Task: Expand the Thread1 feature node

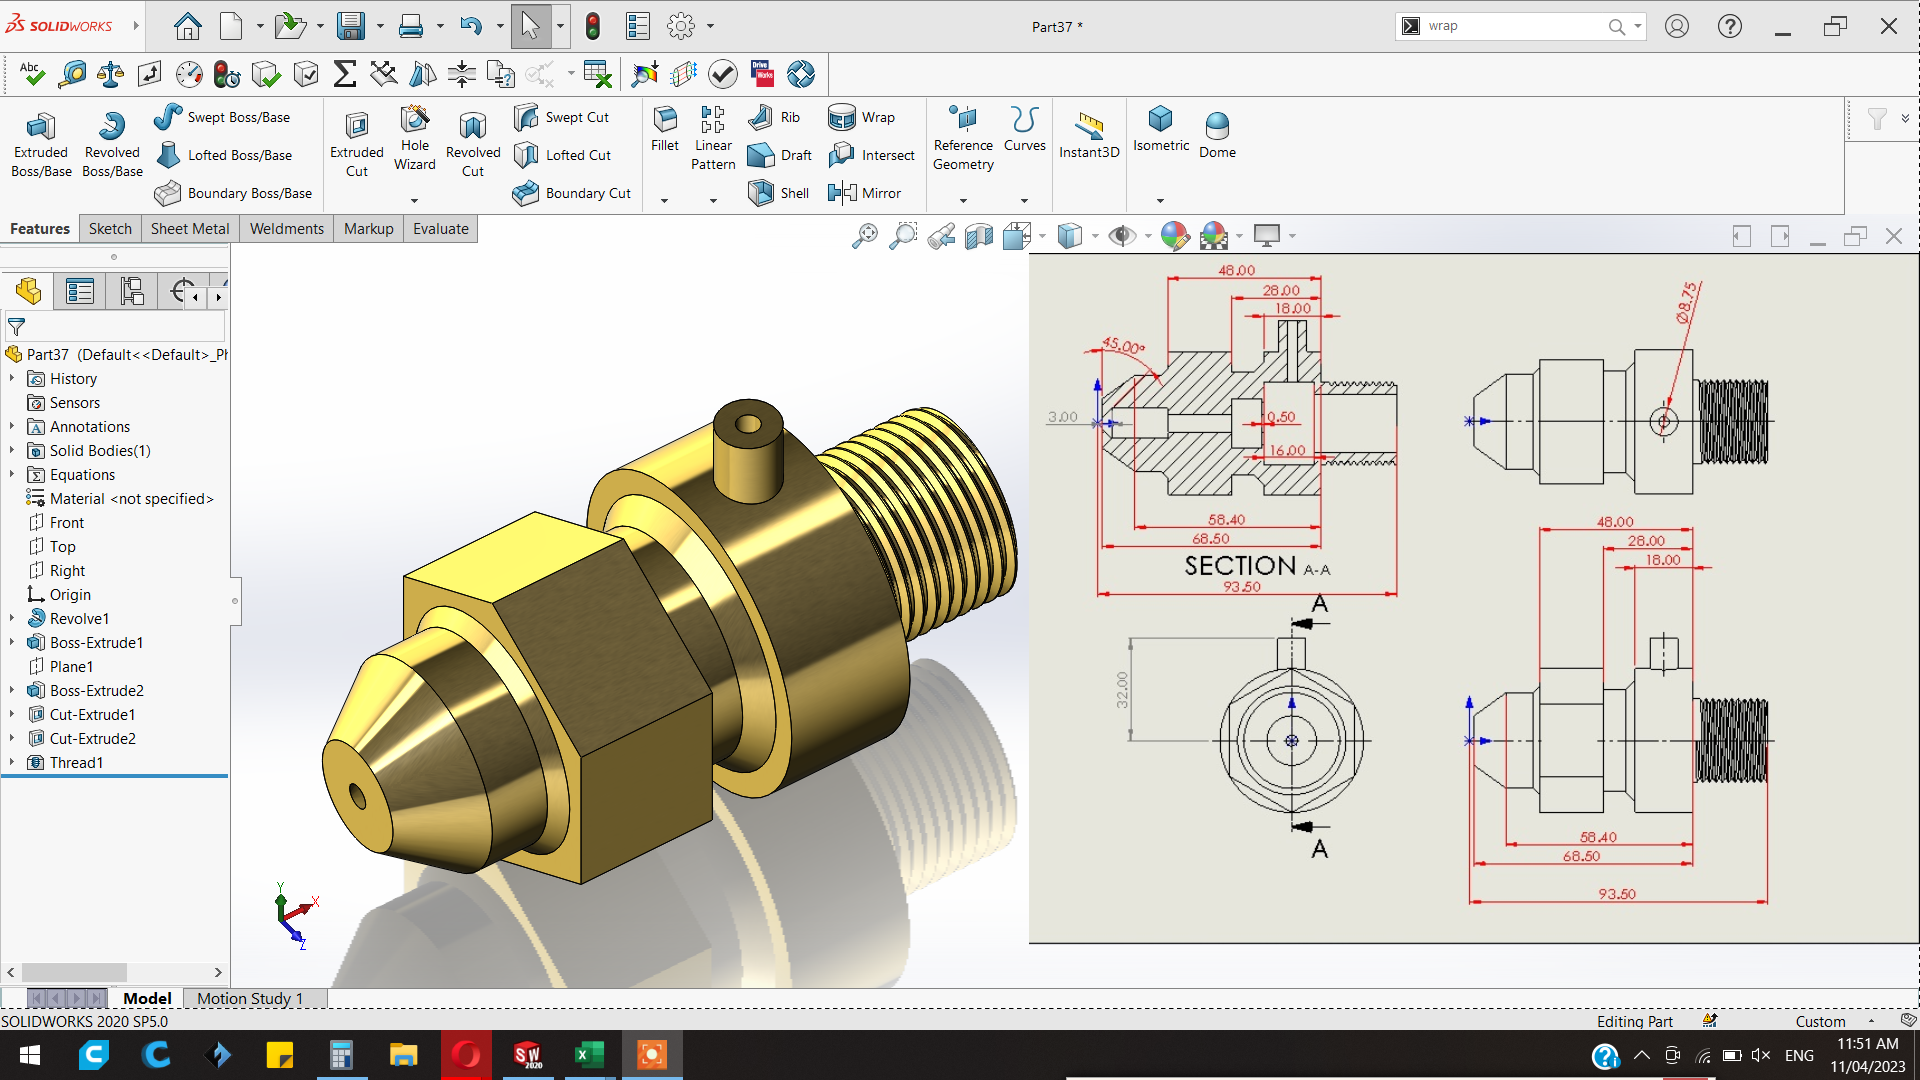Action: [12, 763]
